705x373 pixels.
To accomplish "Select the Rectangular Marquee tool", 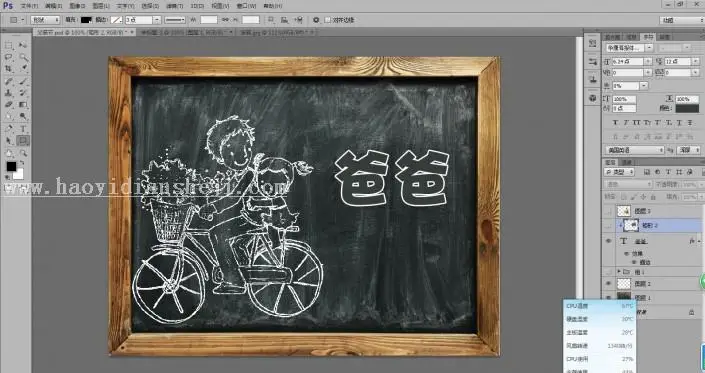I will [x=9, y=45].
